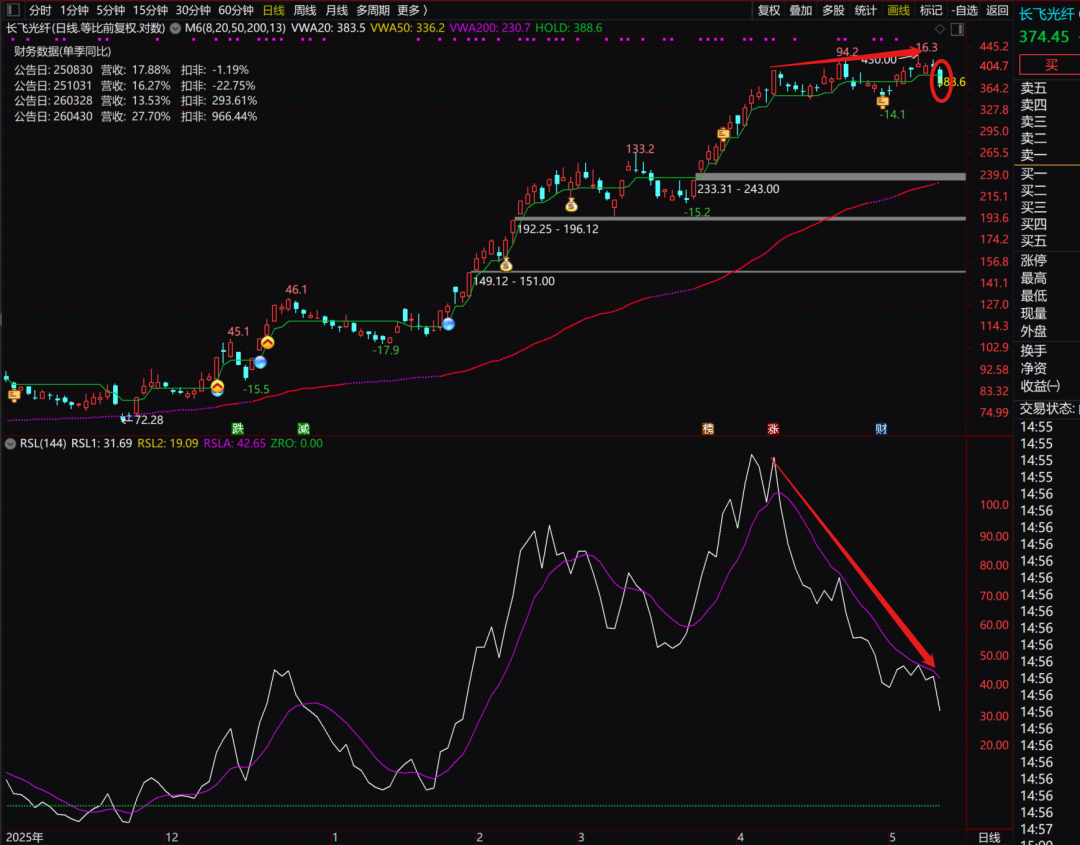Toggle the 画线 drawing tools
This screenshot has width=1080, height=845.
(898, 10)
